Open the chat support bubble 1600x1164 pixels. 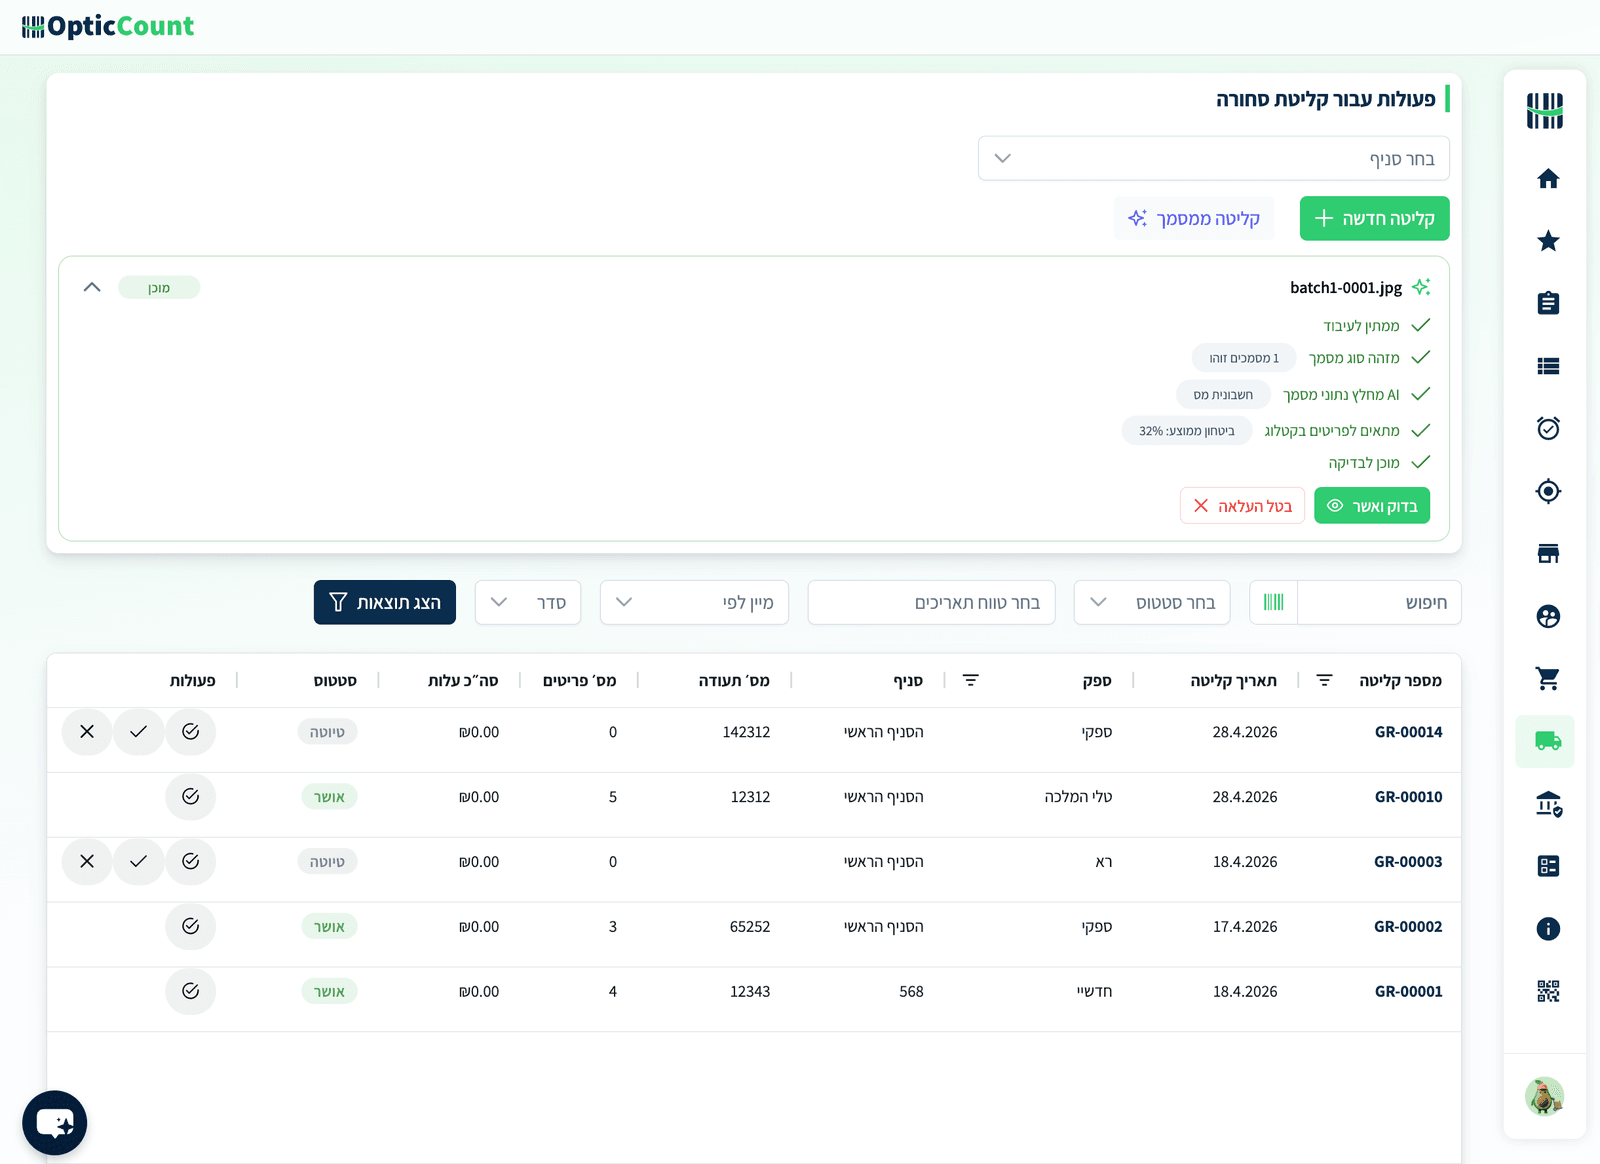click(x=55, y=1123)
